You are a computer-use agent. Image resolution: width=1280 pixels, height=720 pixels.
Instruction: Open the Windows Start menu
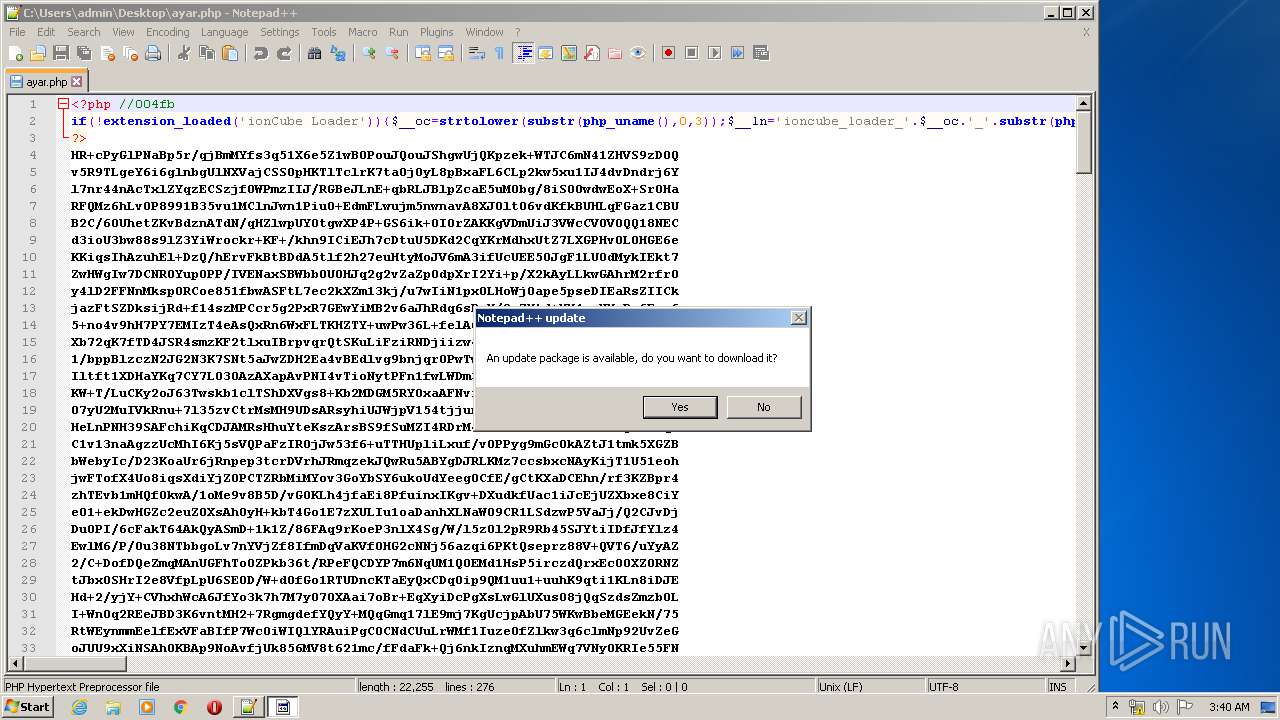pos(28,707)
